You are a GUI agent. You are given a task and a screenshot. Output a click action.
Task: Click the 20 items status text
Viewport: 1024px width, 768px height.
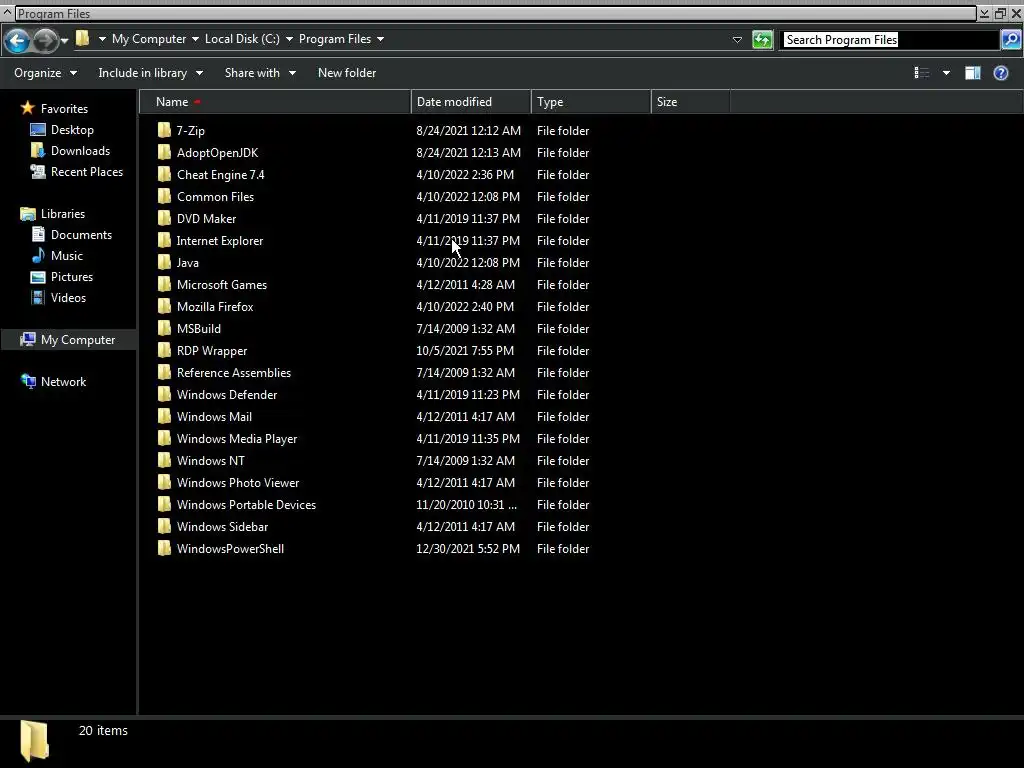tap(103, 731)
